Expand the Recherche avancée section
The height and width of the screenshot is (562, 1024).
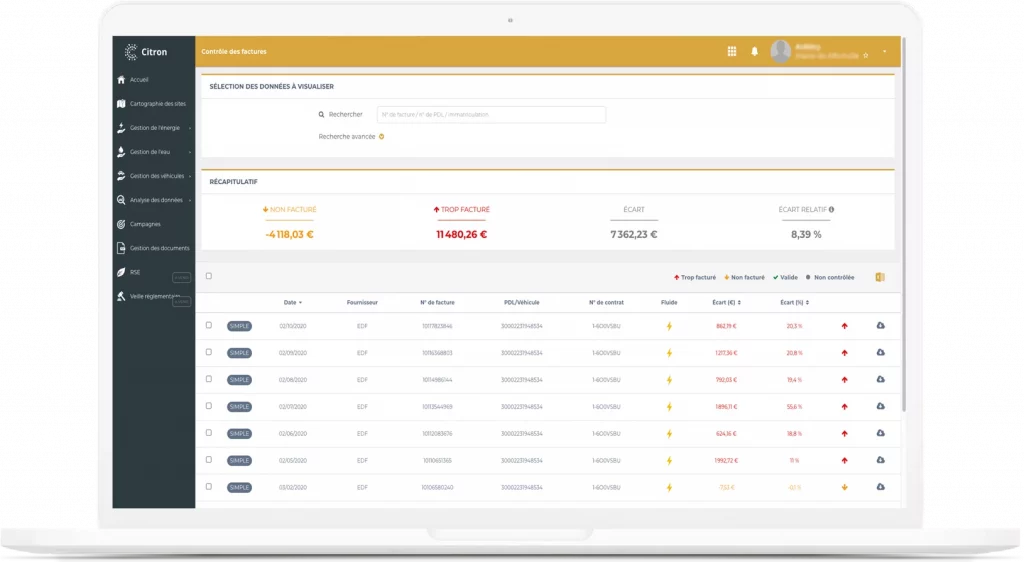tap(382, 137)
